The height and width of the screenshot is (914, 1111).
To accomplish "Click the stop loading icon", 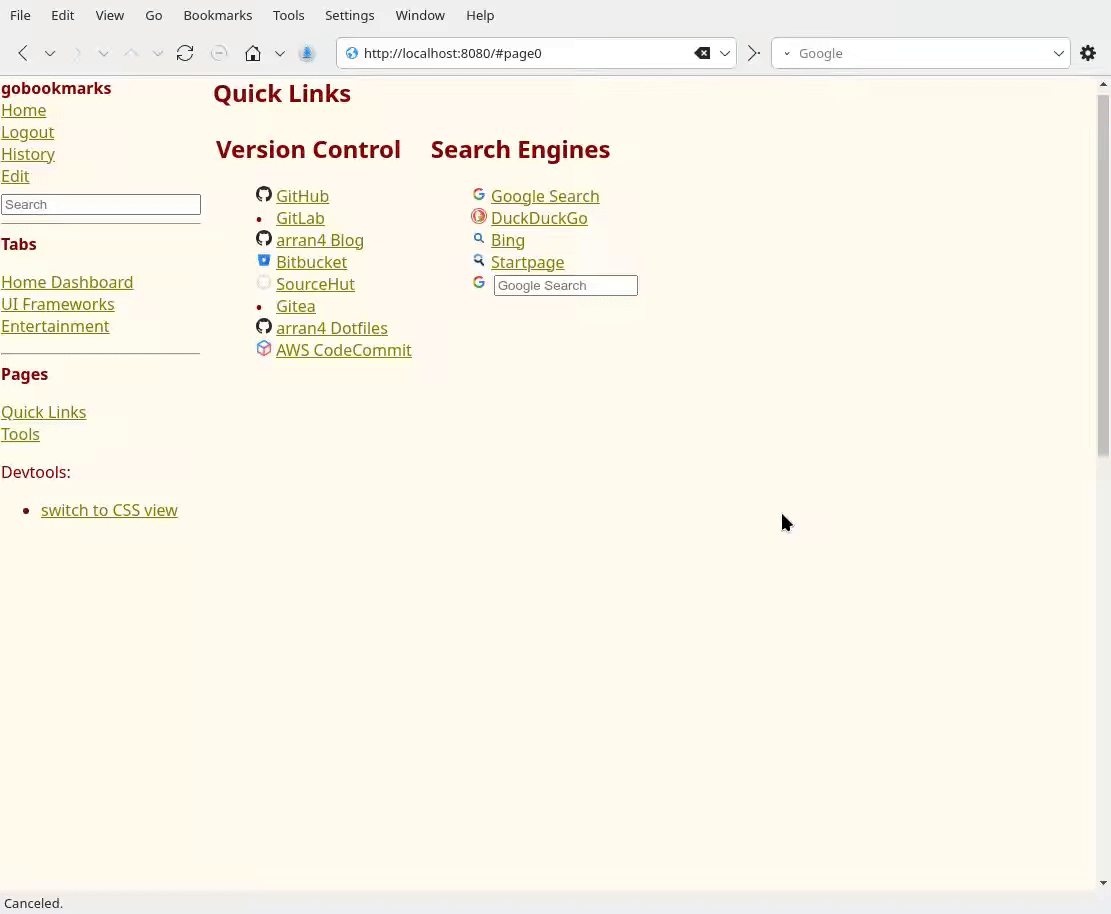I will (219, 53).
